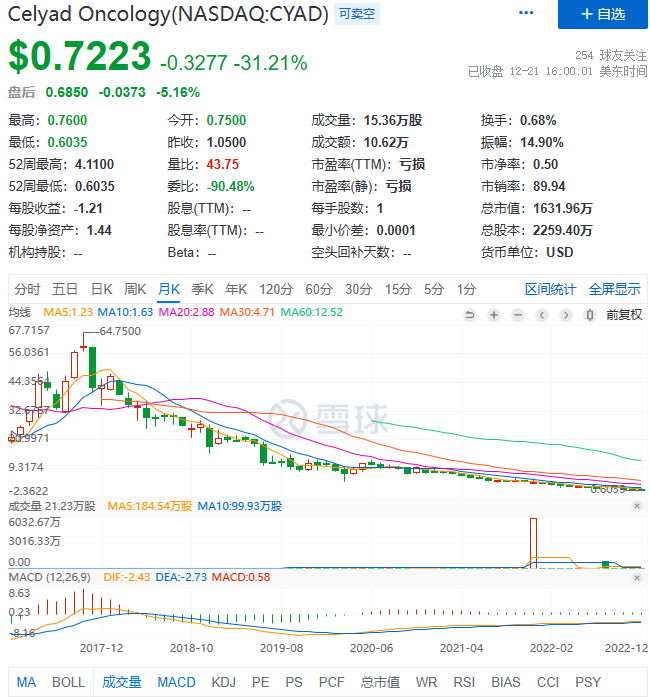Screen dimensions: 650x697
Task: Click the tall red volume spike bar
Action: [x=534, y=543]
